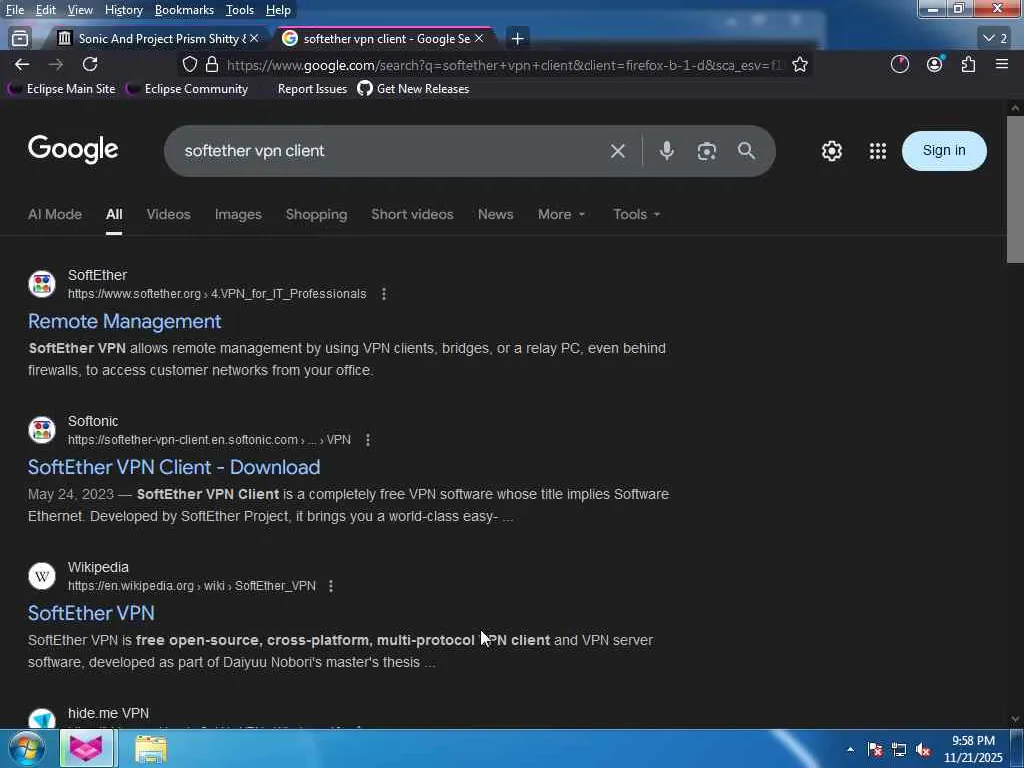Open Eclipse Community bookmark
Viewport: 1024px width, 768px height.
click(187, 89)
